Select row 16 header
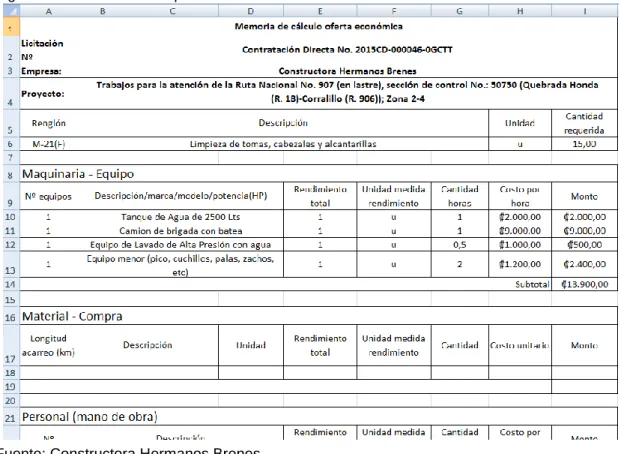Screen dimensions: 624x454 pyautogui.click(x=11, y=316)
